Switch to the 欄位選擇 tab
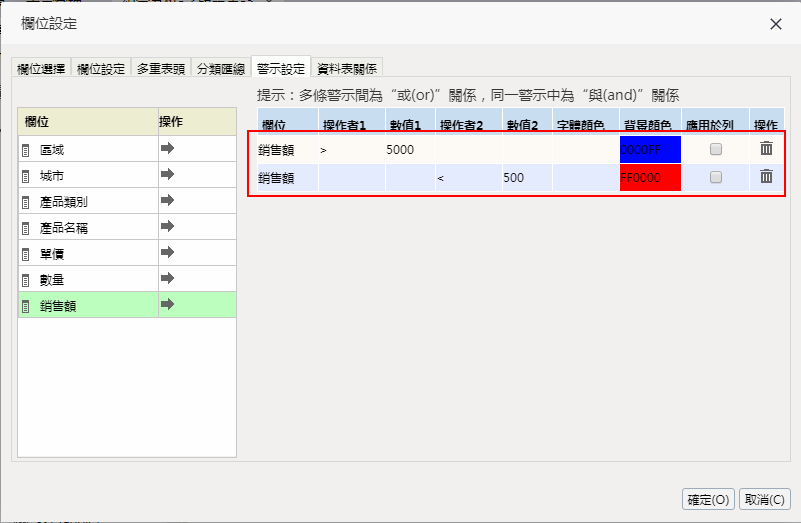801x523 pixels. (x=41, y=69)
